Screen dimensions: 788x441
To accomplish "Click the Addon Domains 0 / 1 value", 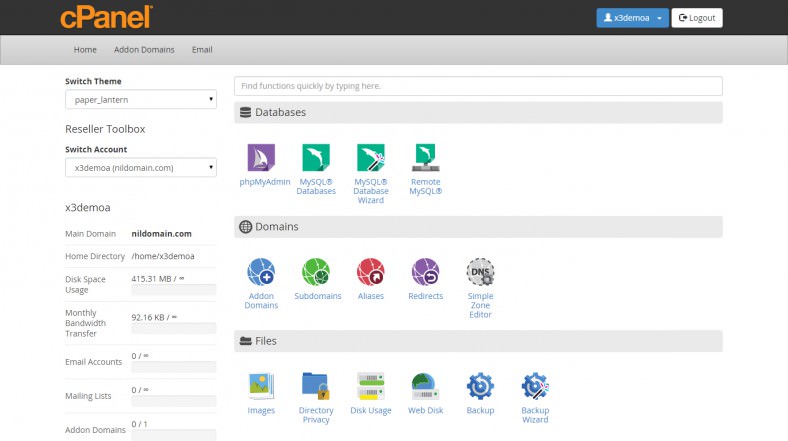I will 139,424.
